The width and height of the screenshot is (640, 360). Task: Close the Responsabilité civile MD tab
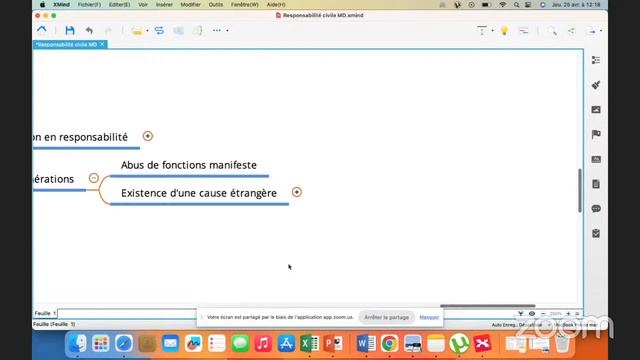(102, 44)
